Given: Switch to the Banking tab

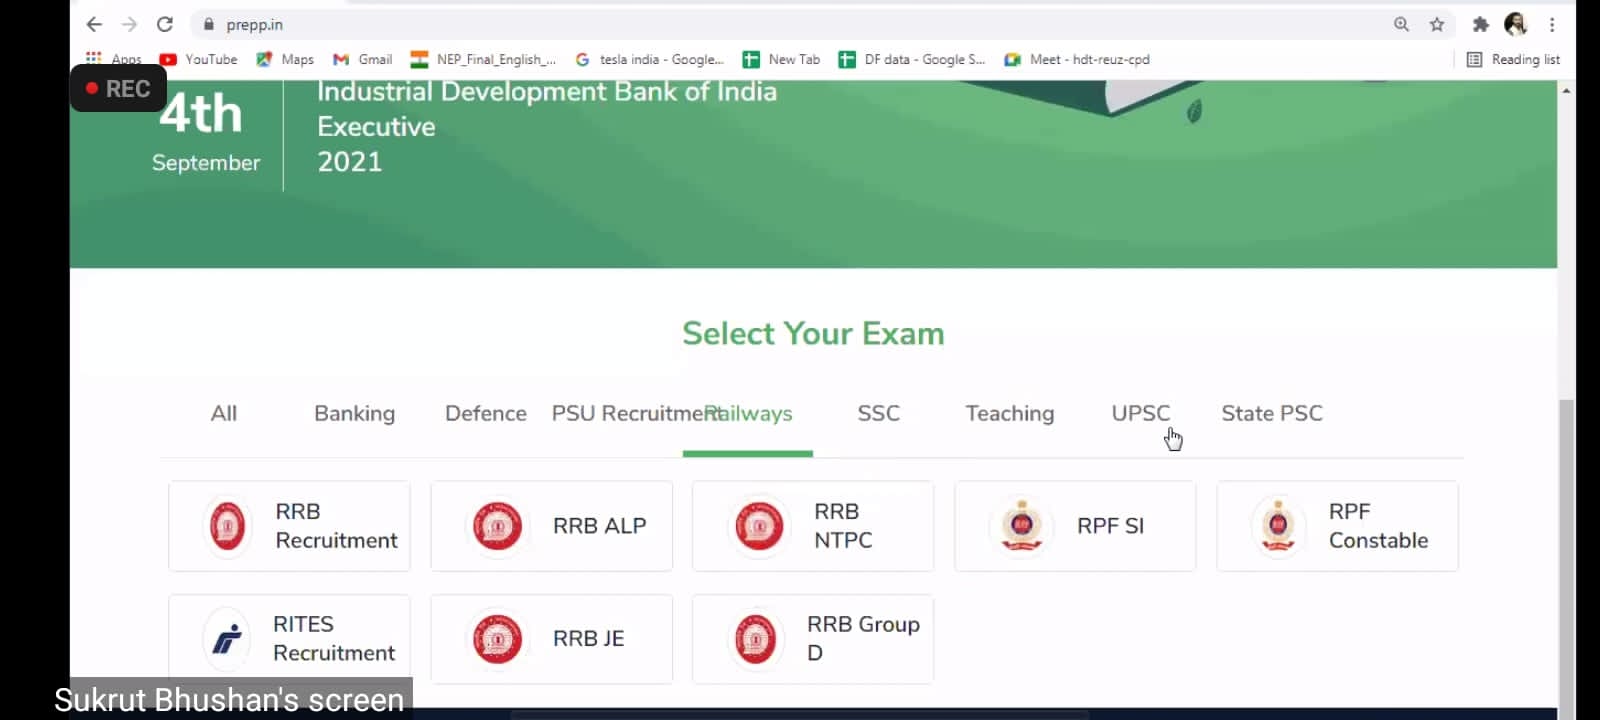Looking at the screenshot, I should 354,413.
